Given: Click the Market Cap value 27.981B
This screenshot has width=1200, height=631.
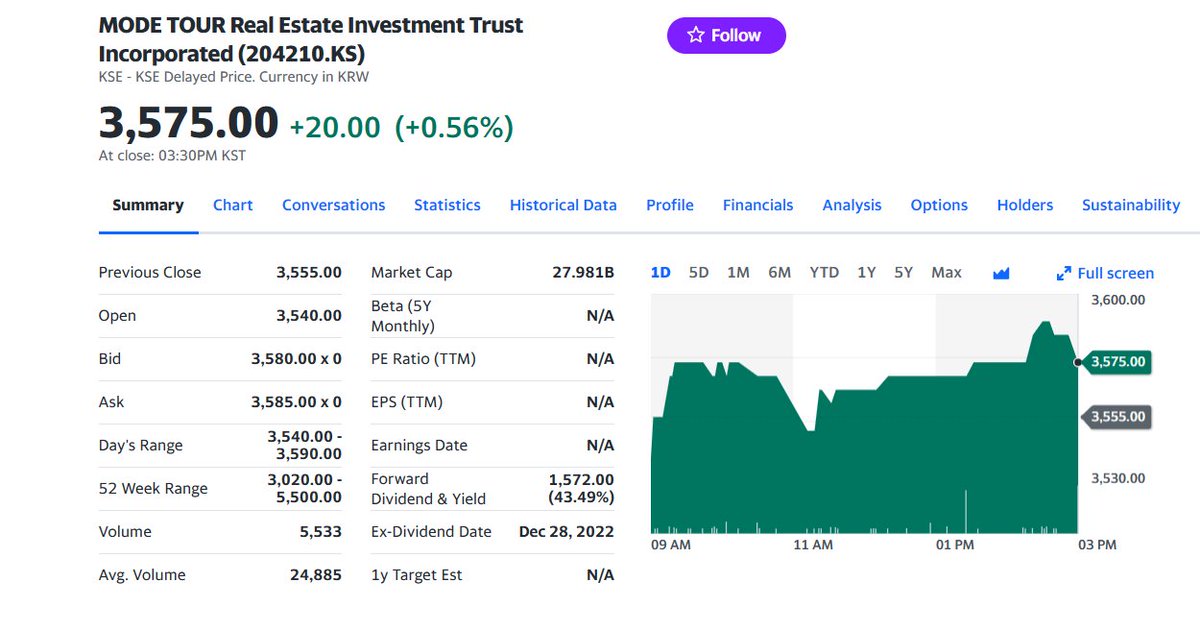Looking at the screenshot, I should 583,272.
